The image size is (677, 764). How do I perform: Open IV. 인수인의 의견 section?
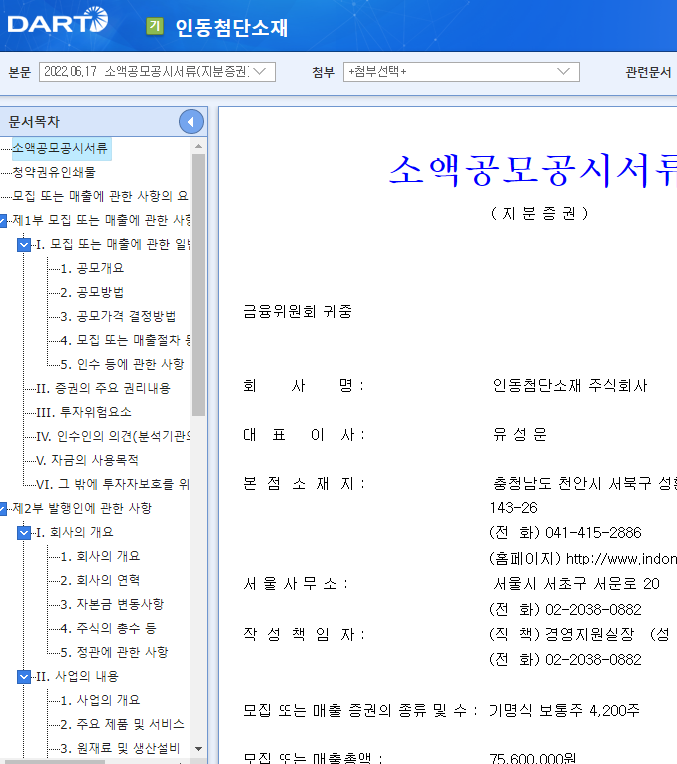click(113, 436)
